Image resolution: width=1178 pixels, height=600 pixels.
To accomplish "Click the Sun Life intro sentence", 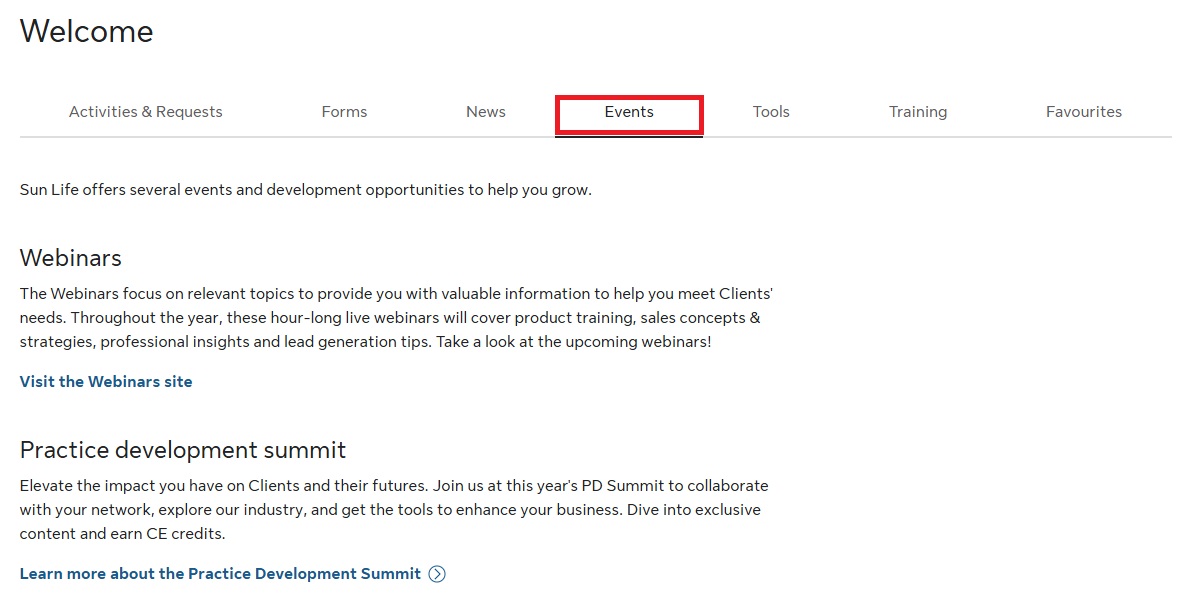I will coord(305,190).
